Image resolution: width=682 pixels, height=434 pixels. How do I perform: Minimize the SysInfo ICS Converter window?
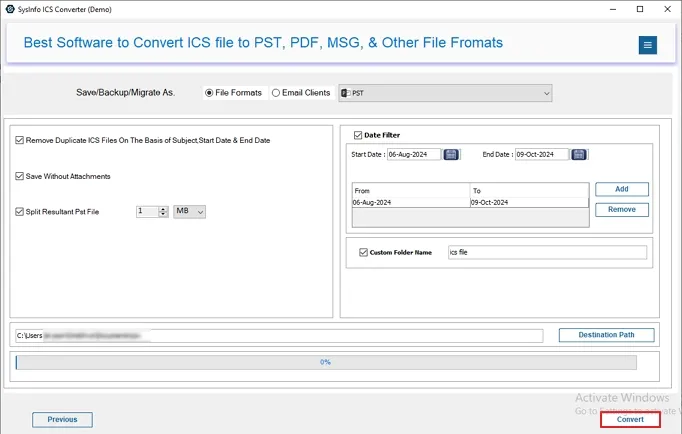click(613, 9)
